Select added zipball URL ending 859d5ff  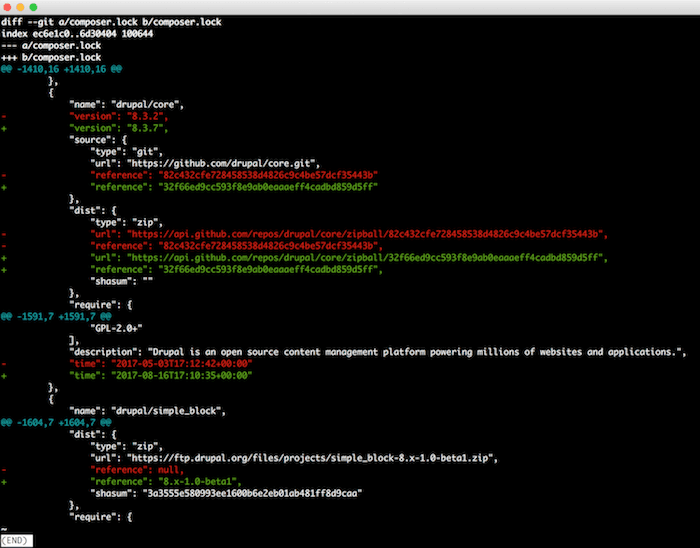pos(367,257)
